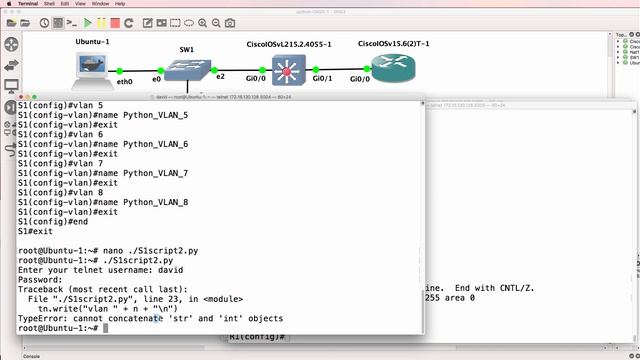Click the SW1 node label
The height and width of the screenshot is (360, 640).
pyautogui.click(x=187, y=50)
